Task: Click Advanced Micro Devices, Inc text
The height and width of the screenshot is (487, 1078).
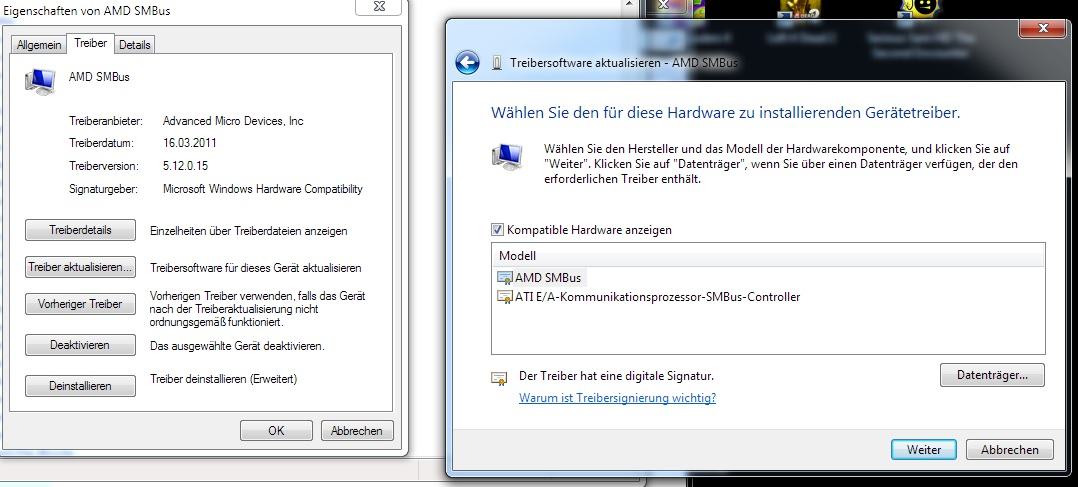Action: pyautogui.click(x=233, y=121)
